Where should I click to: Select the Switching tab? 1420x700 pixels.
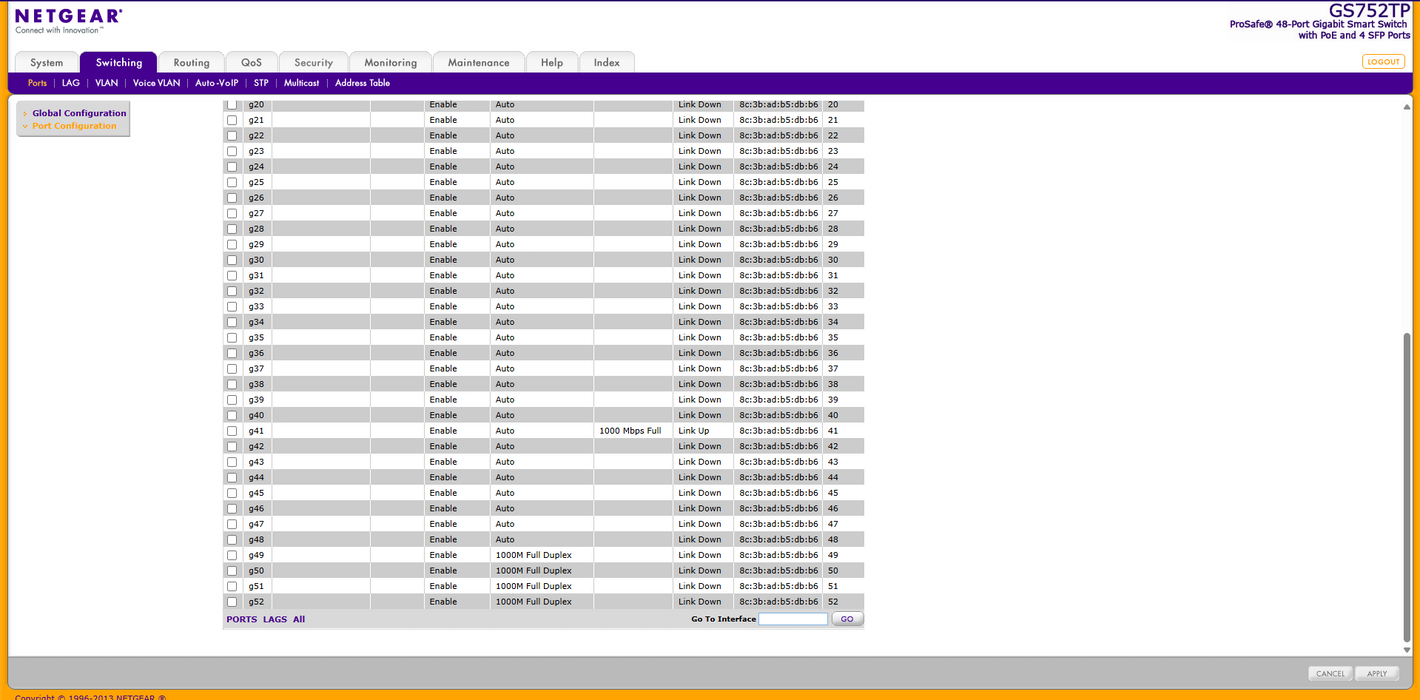pos(119,62)
